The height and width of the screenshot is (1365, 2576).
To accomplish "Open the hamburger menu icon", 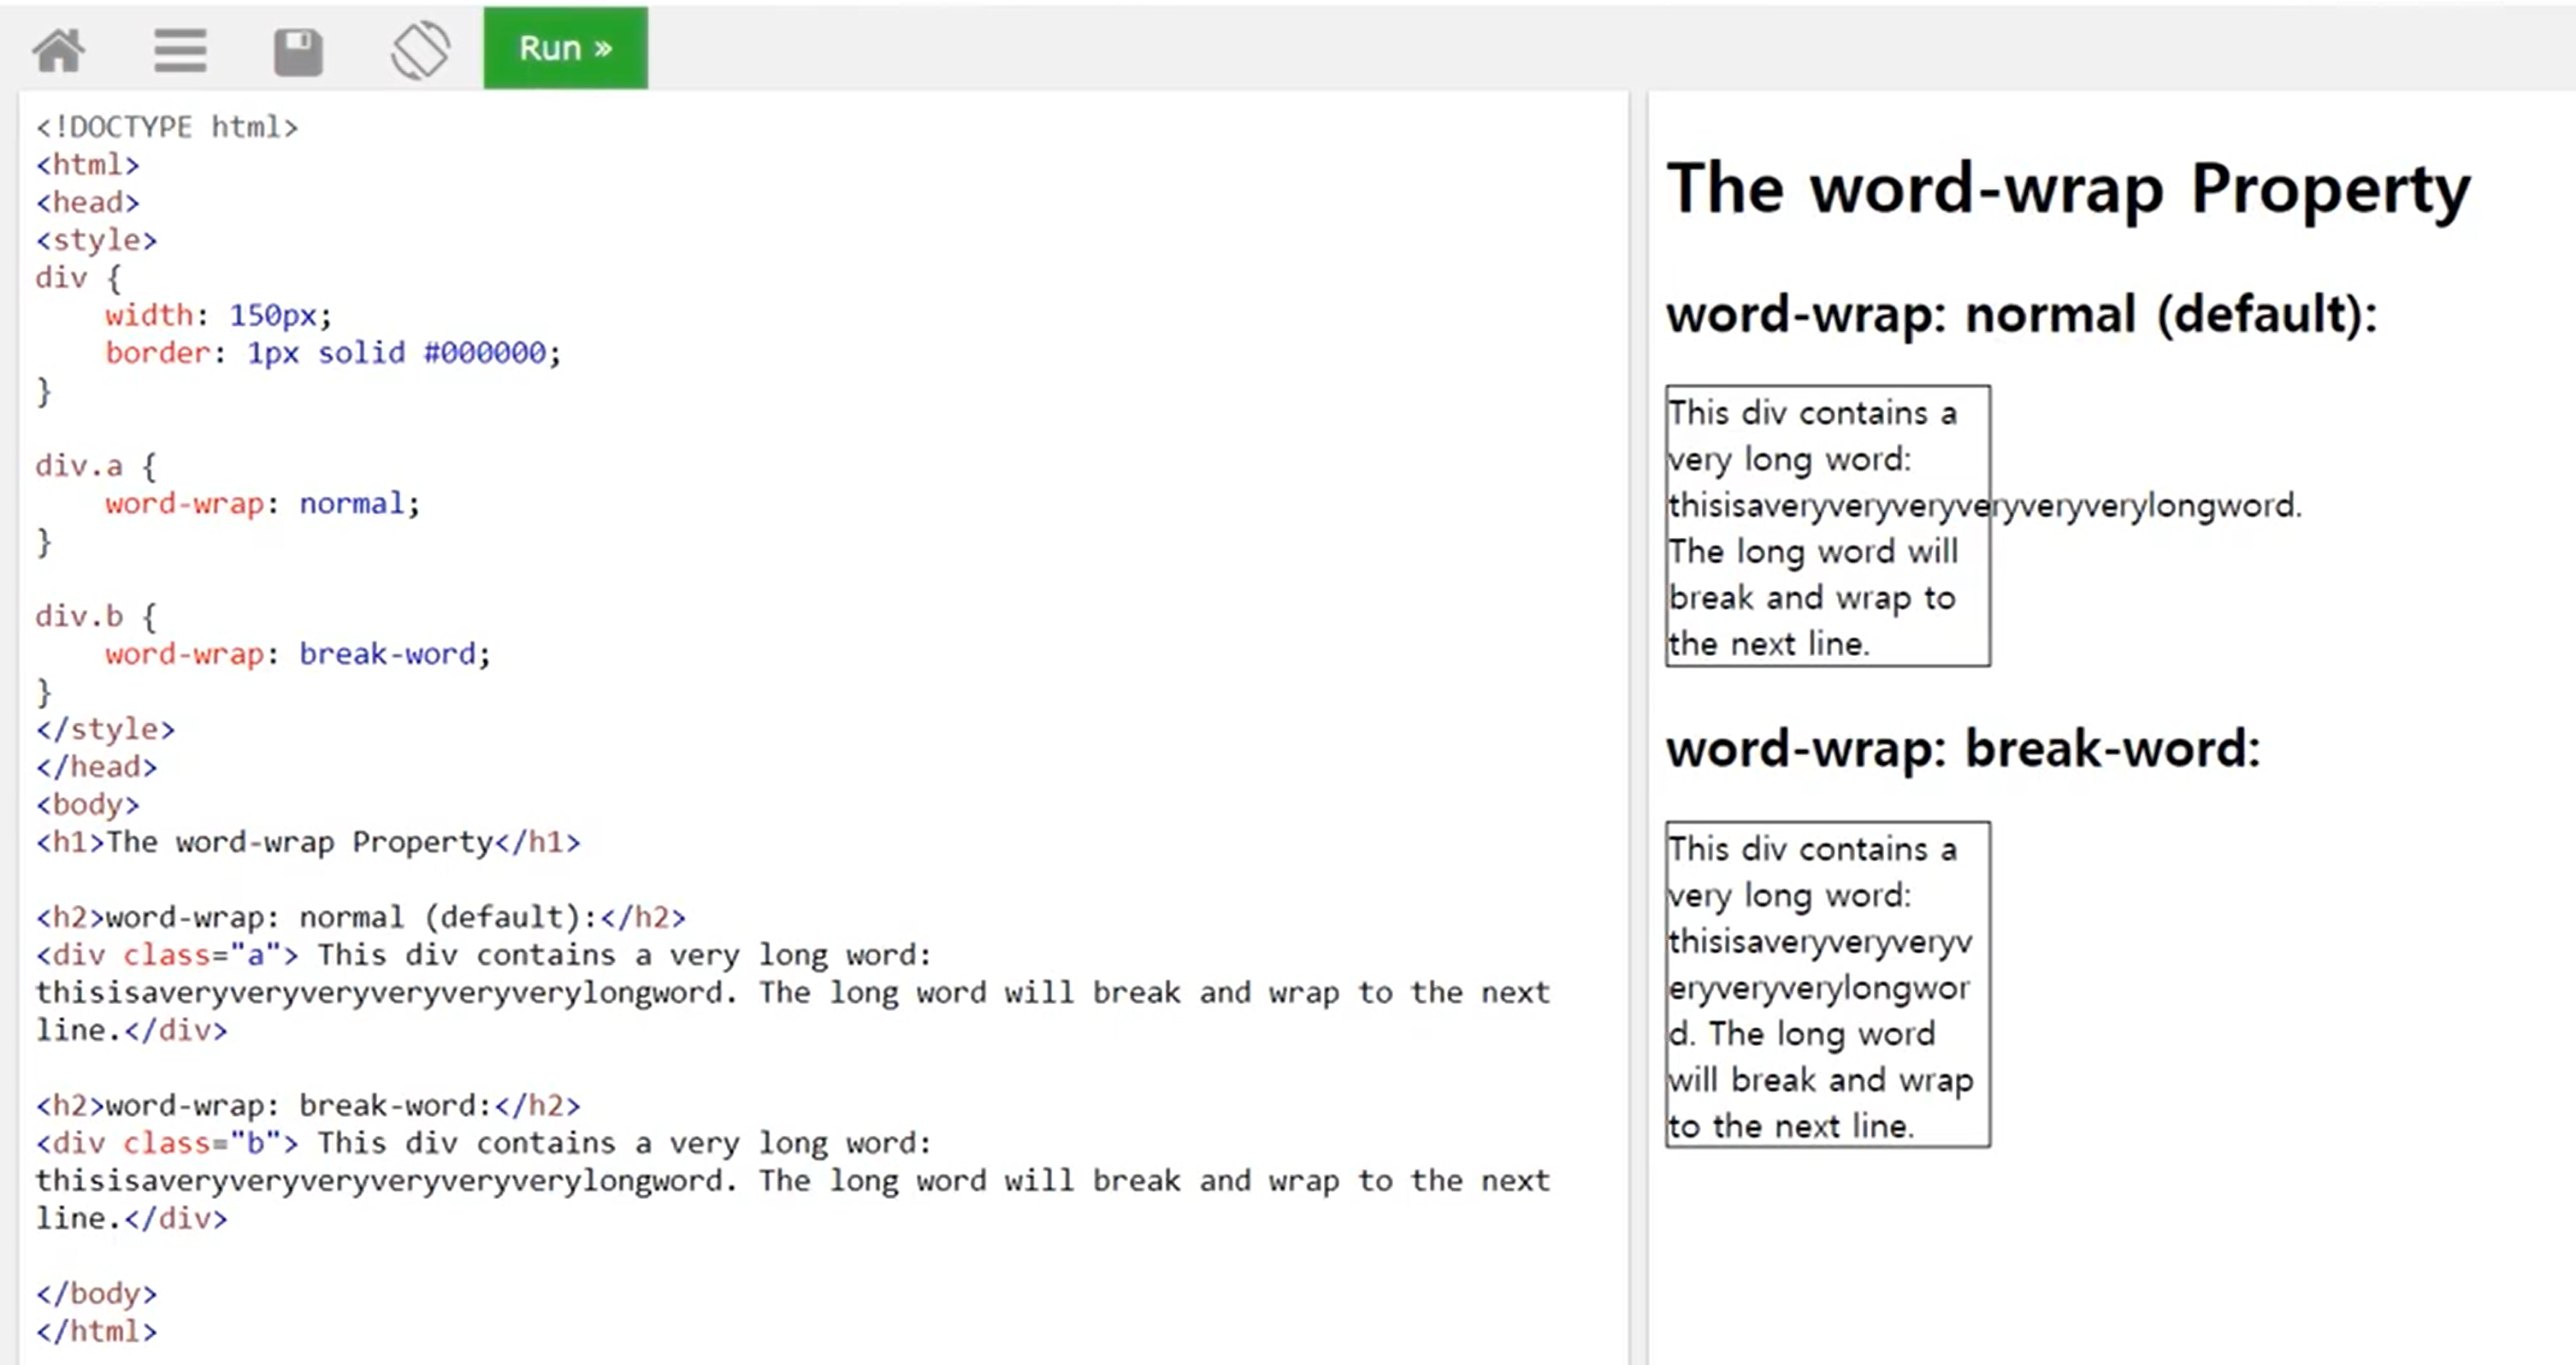I will pos(180,50).
